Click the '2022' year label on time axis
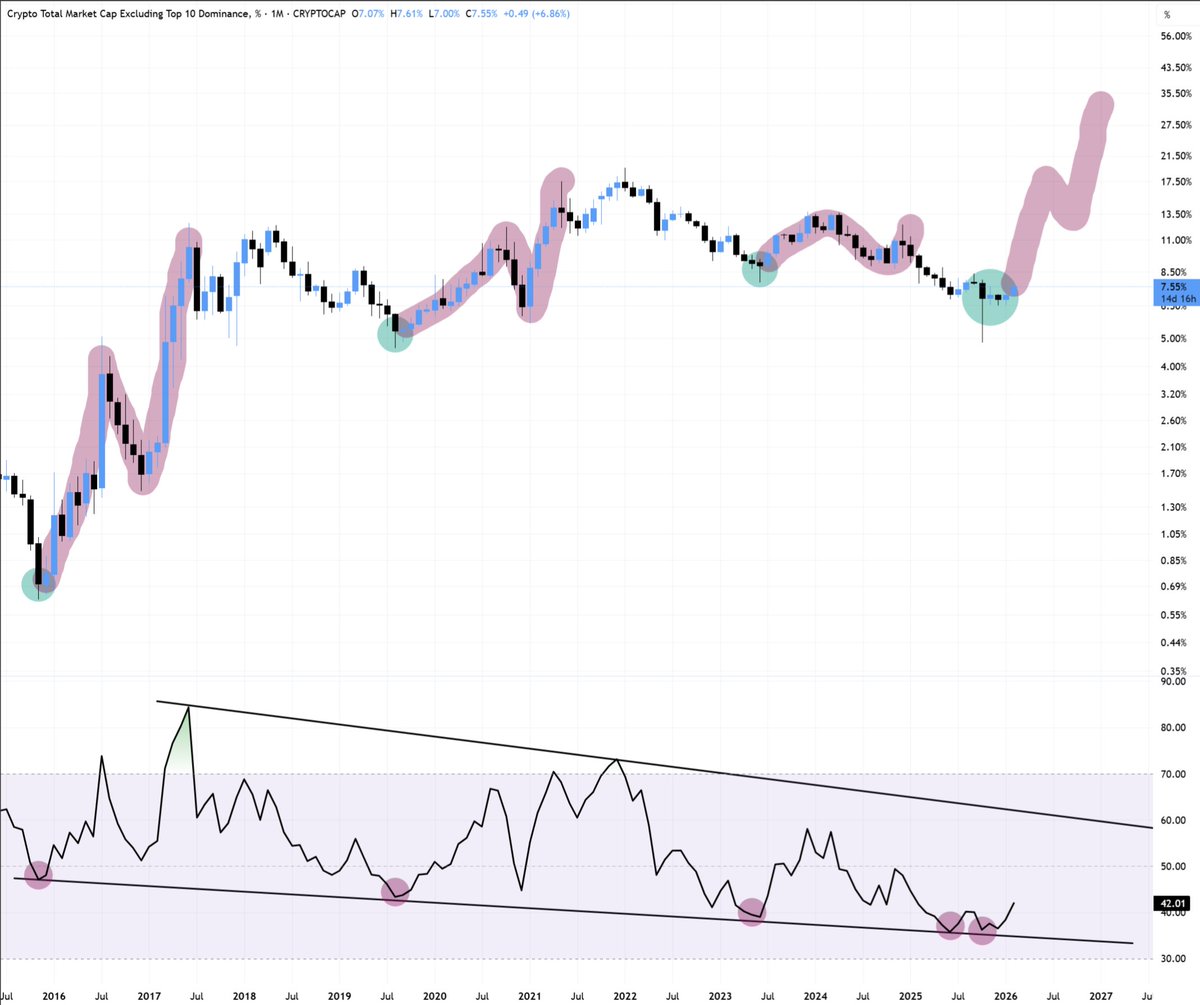The image size is (1200, 1005). 625,996
